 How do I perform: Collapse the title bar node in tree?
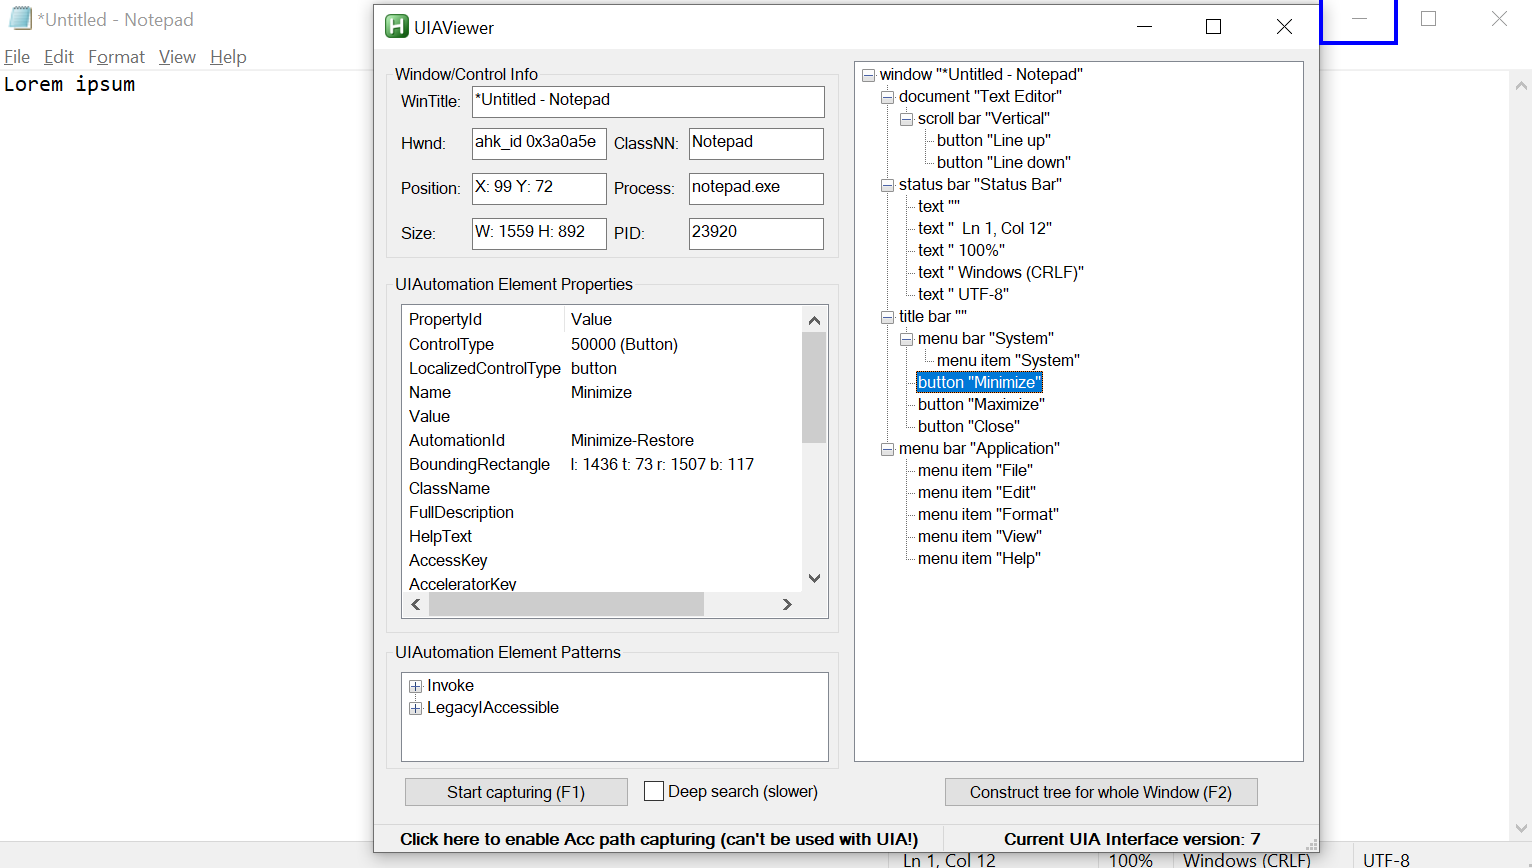[x=887, y=317]
